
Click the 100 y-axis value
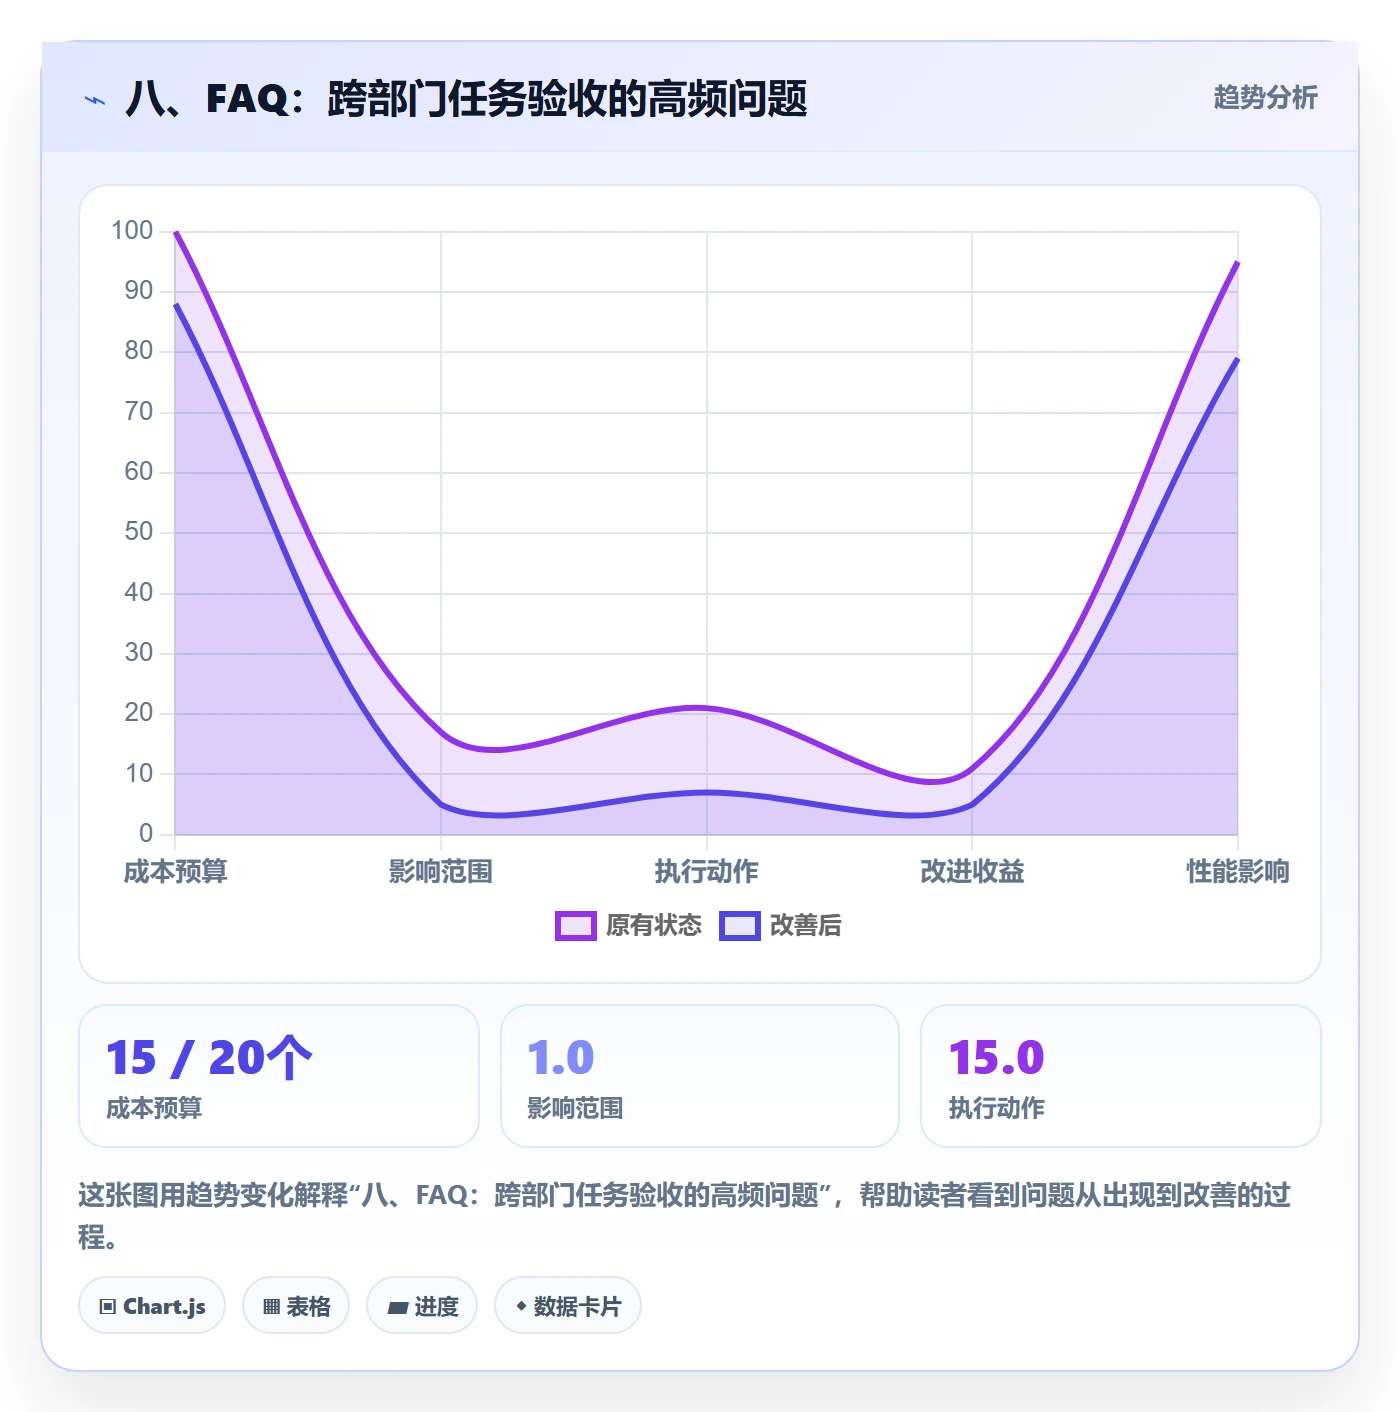pyautogui.click(x=132, y=231)
